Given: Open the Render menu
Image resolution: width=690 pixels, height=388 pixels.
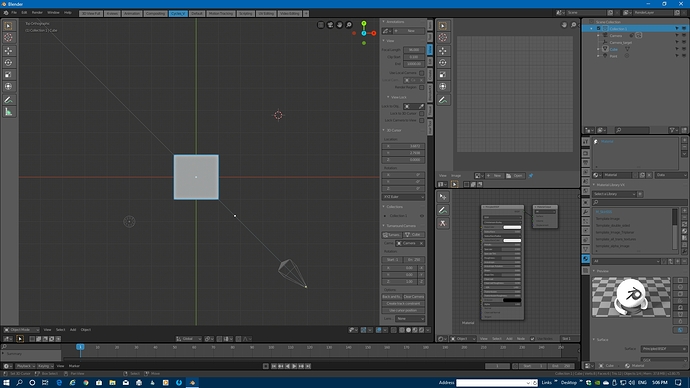Looking at the screenshot, I should [37, 13].
